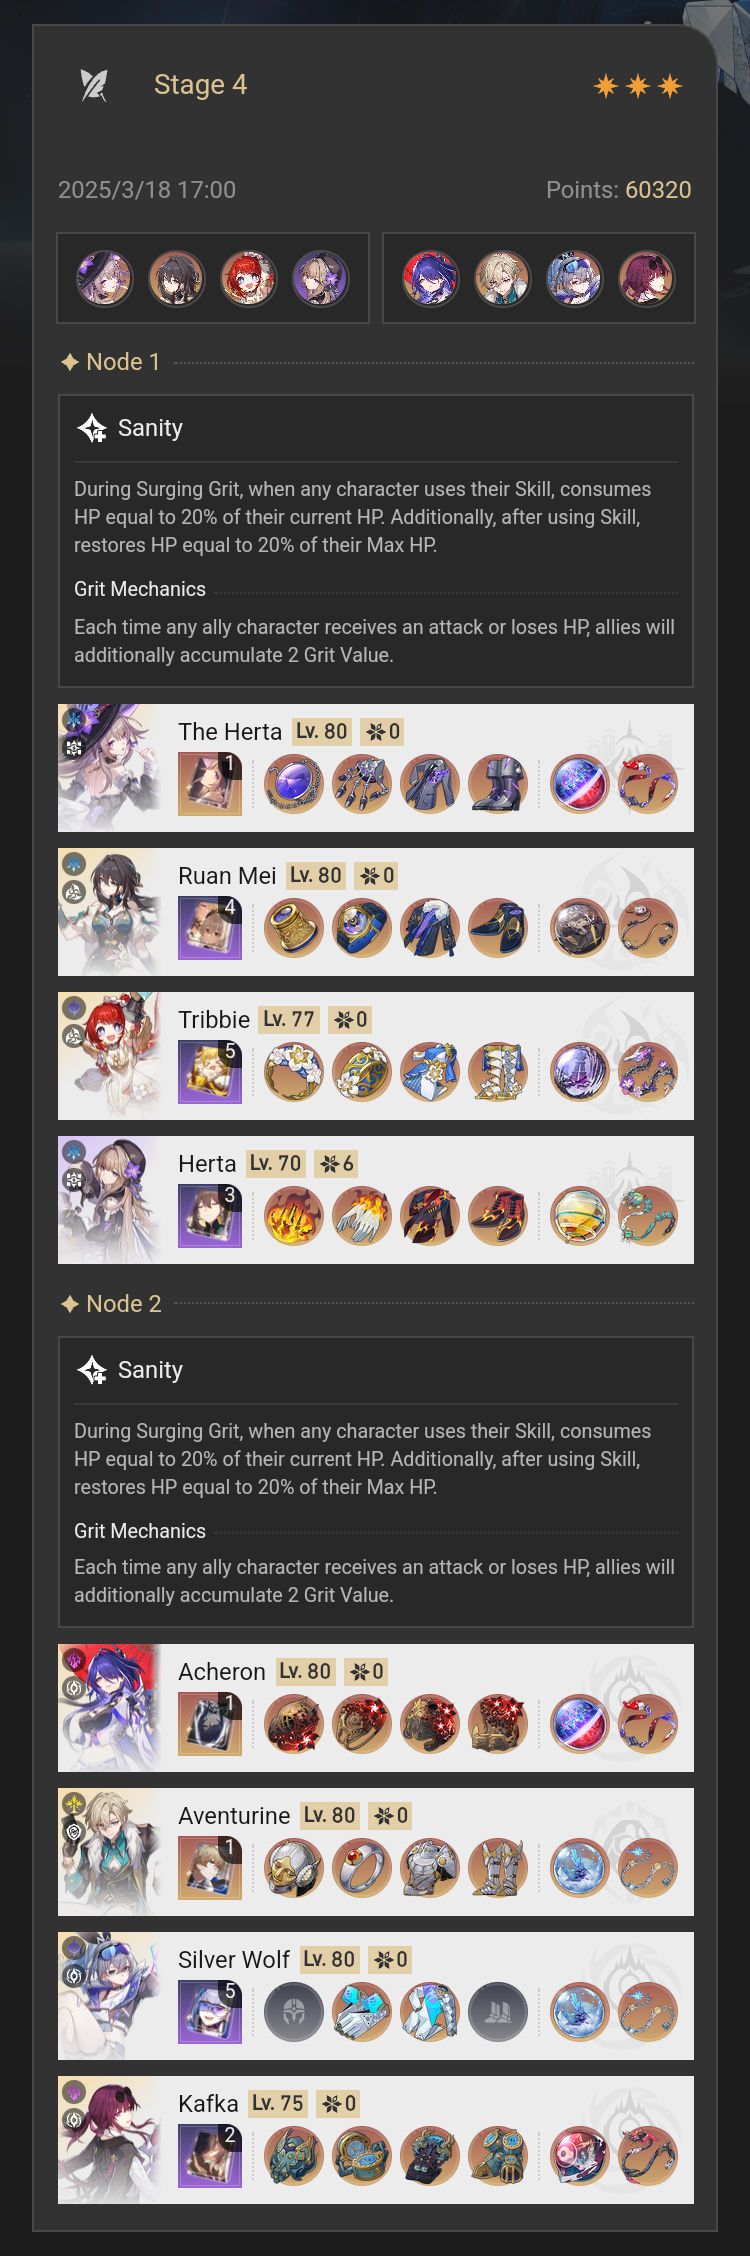Click Acheron's planar sphere ornament icon

(580, 1724)
